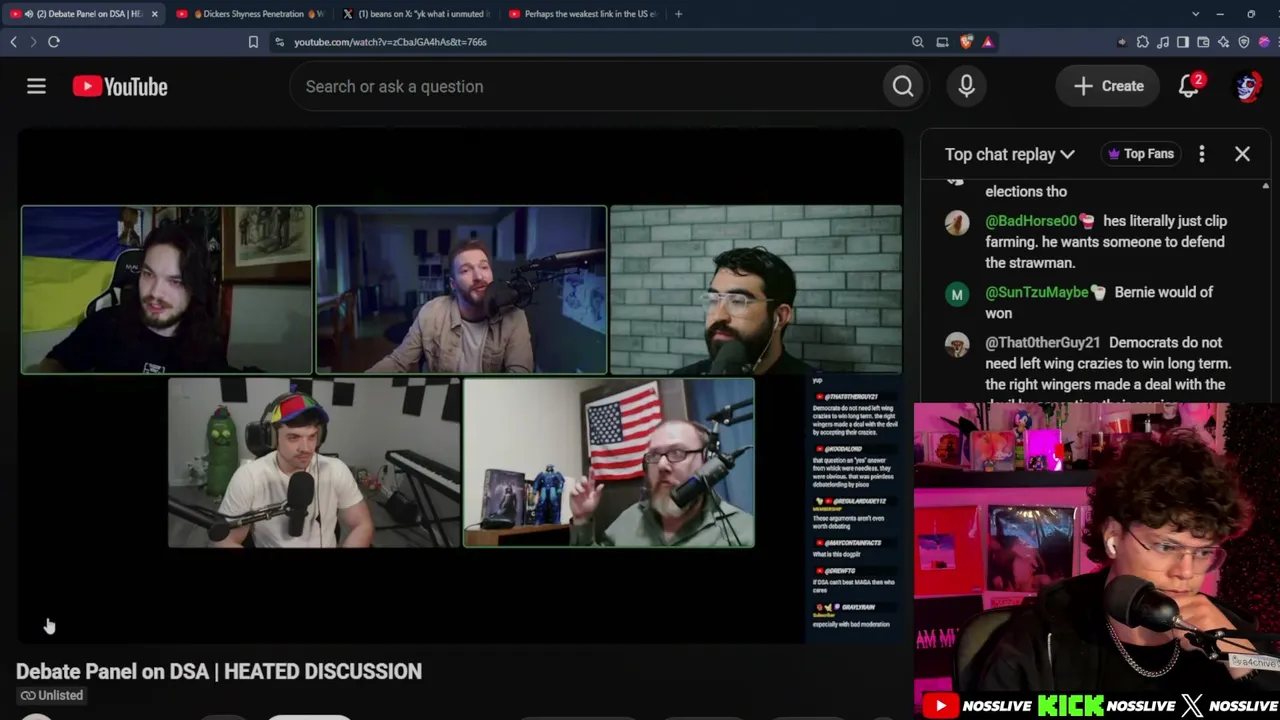Viewport: 1280px width, 720px height.
Task: Switch to the Perhaps the weakest link tab
Action: (x=582, y=14)
